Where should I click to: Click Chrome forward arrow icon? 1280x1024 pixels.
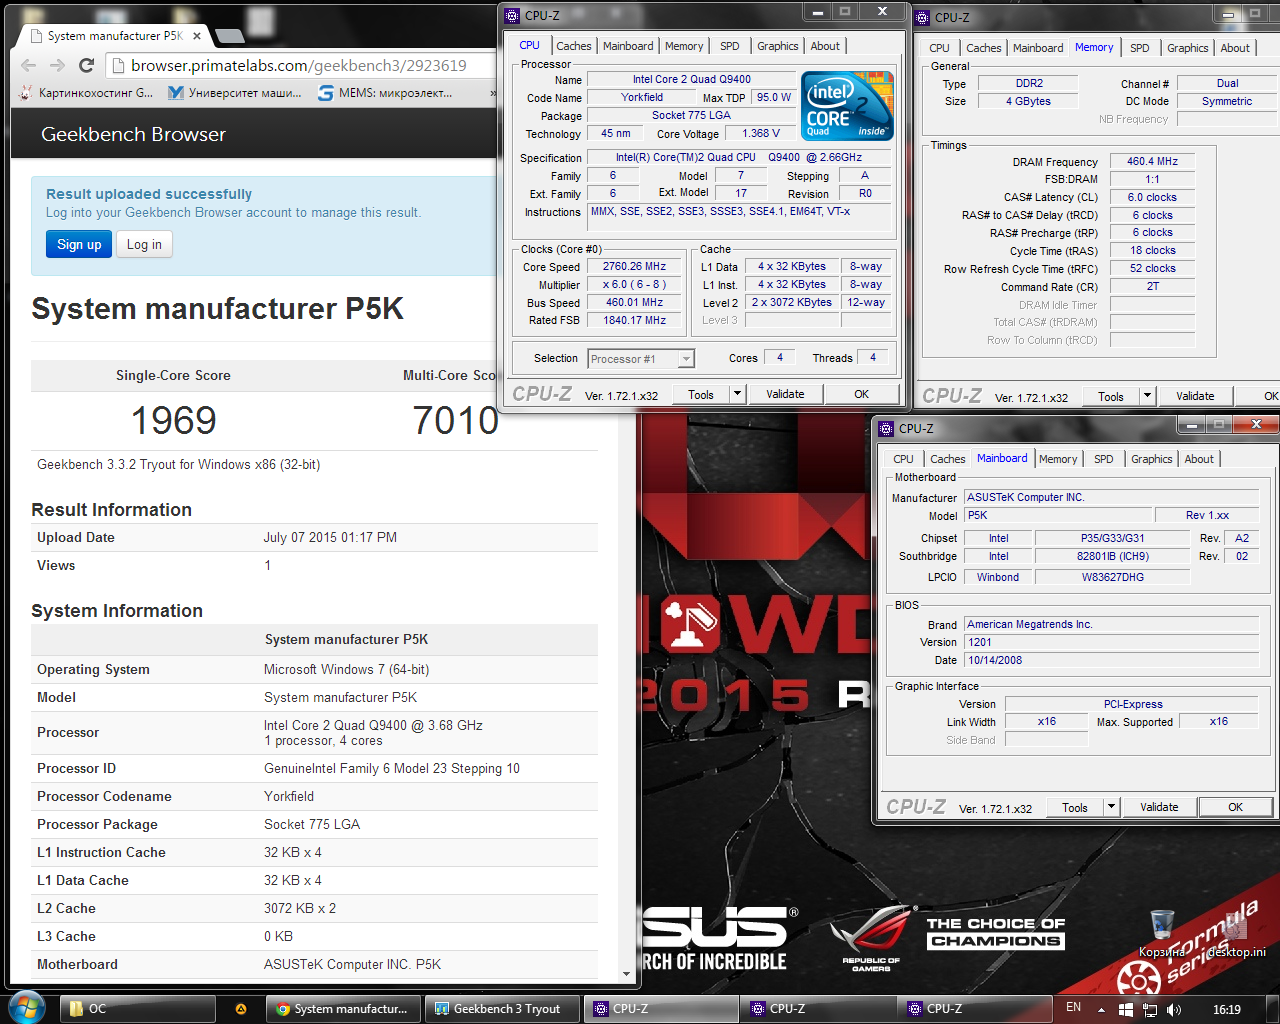57,65
